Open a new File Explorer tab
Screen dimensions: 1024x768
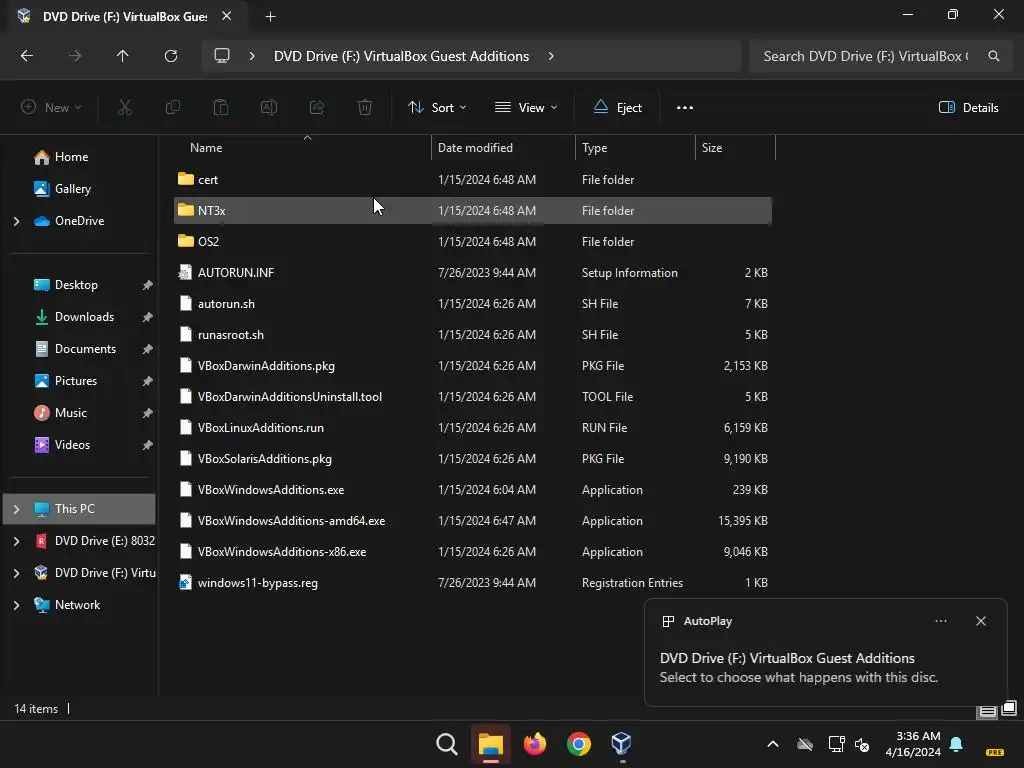pos(270,16)
